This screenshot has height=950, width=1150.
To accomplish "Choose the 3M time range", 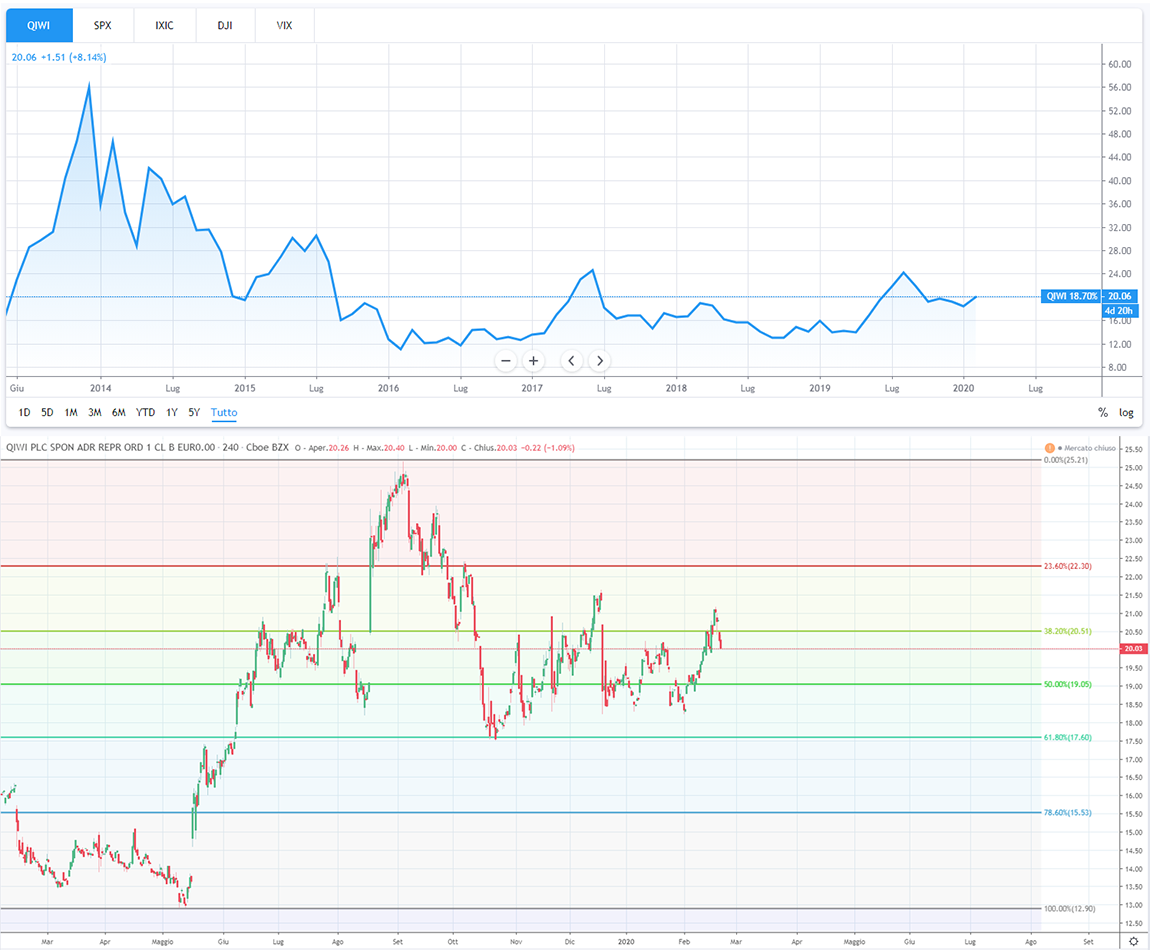I will (x=95, y=412).
